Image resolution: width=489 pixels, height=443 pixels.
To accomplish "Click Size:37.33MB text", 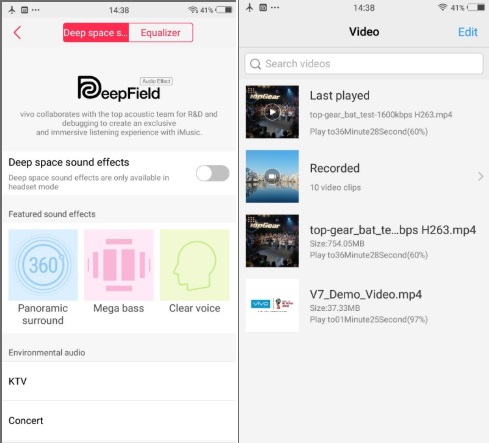I will (x=335, y=308).
